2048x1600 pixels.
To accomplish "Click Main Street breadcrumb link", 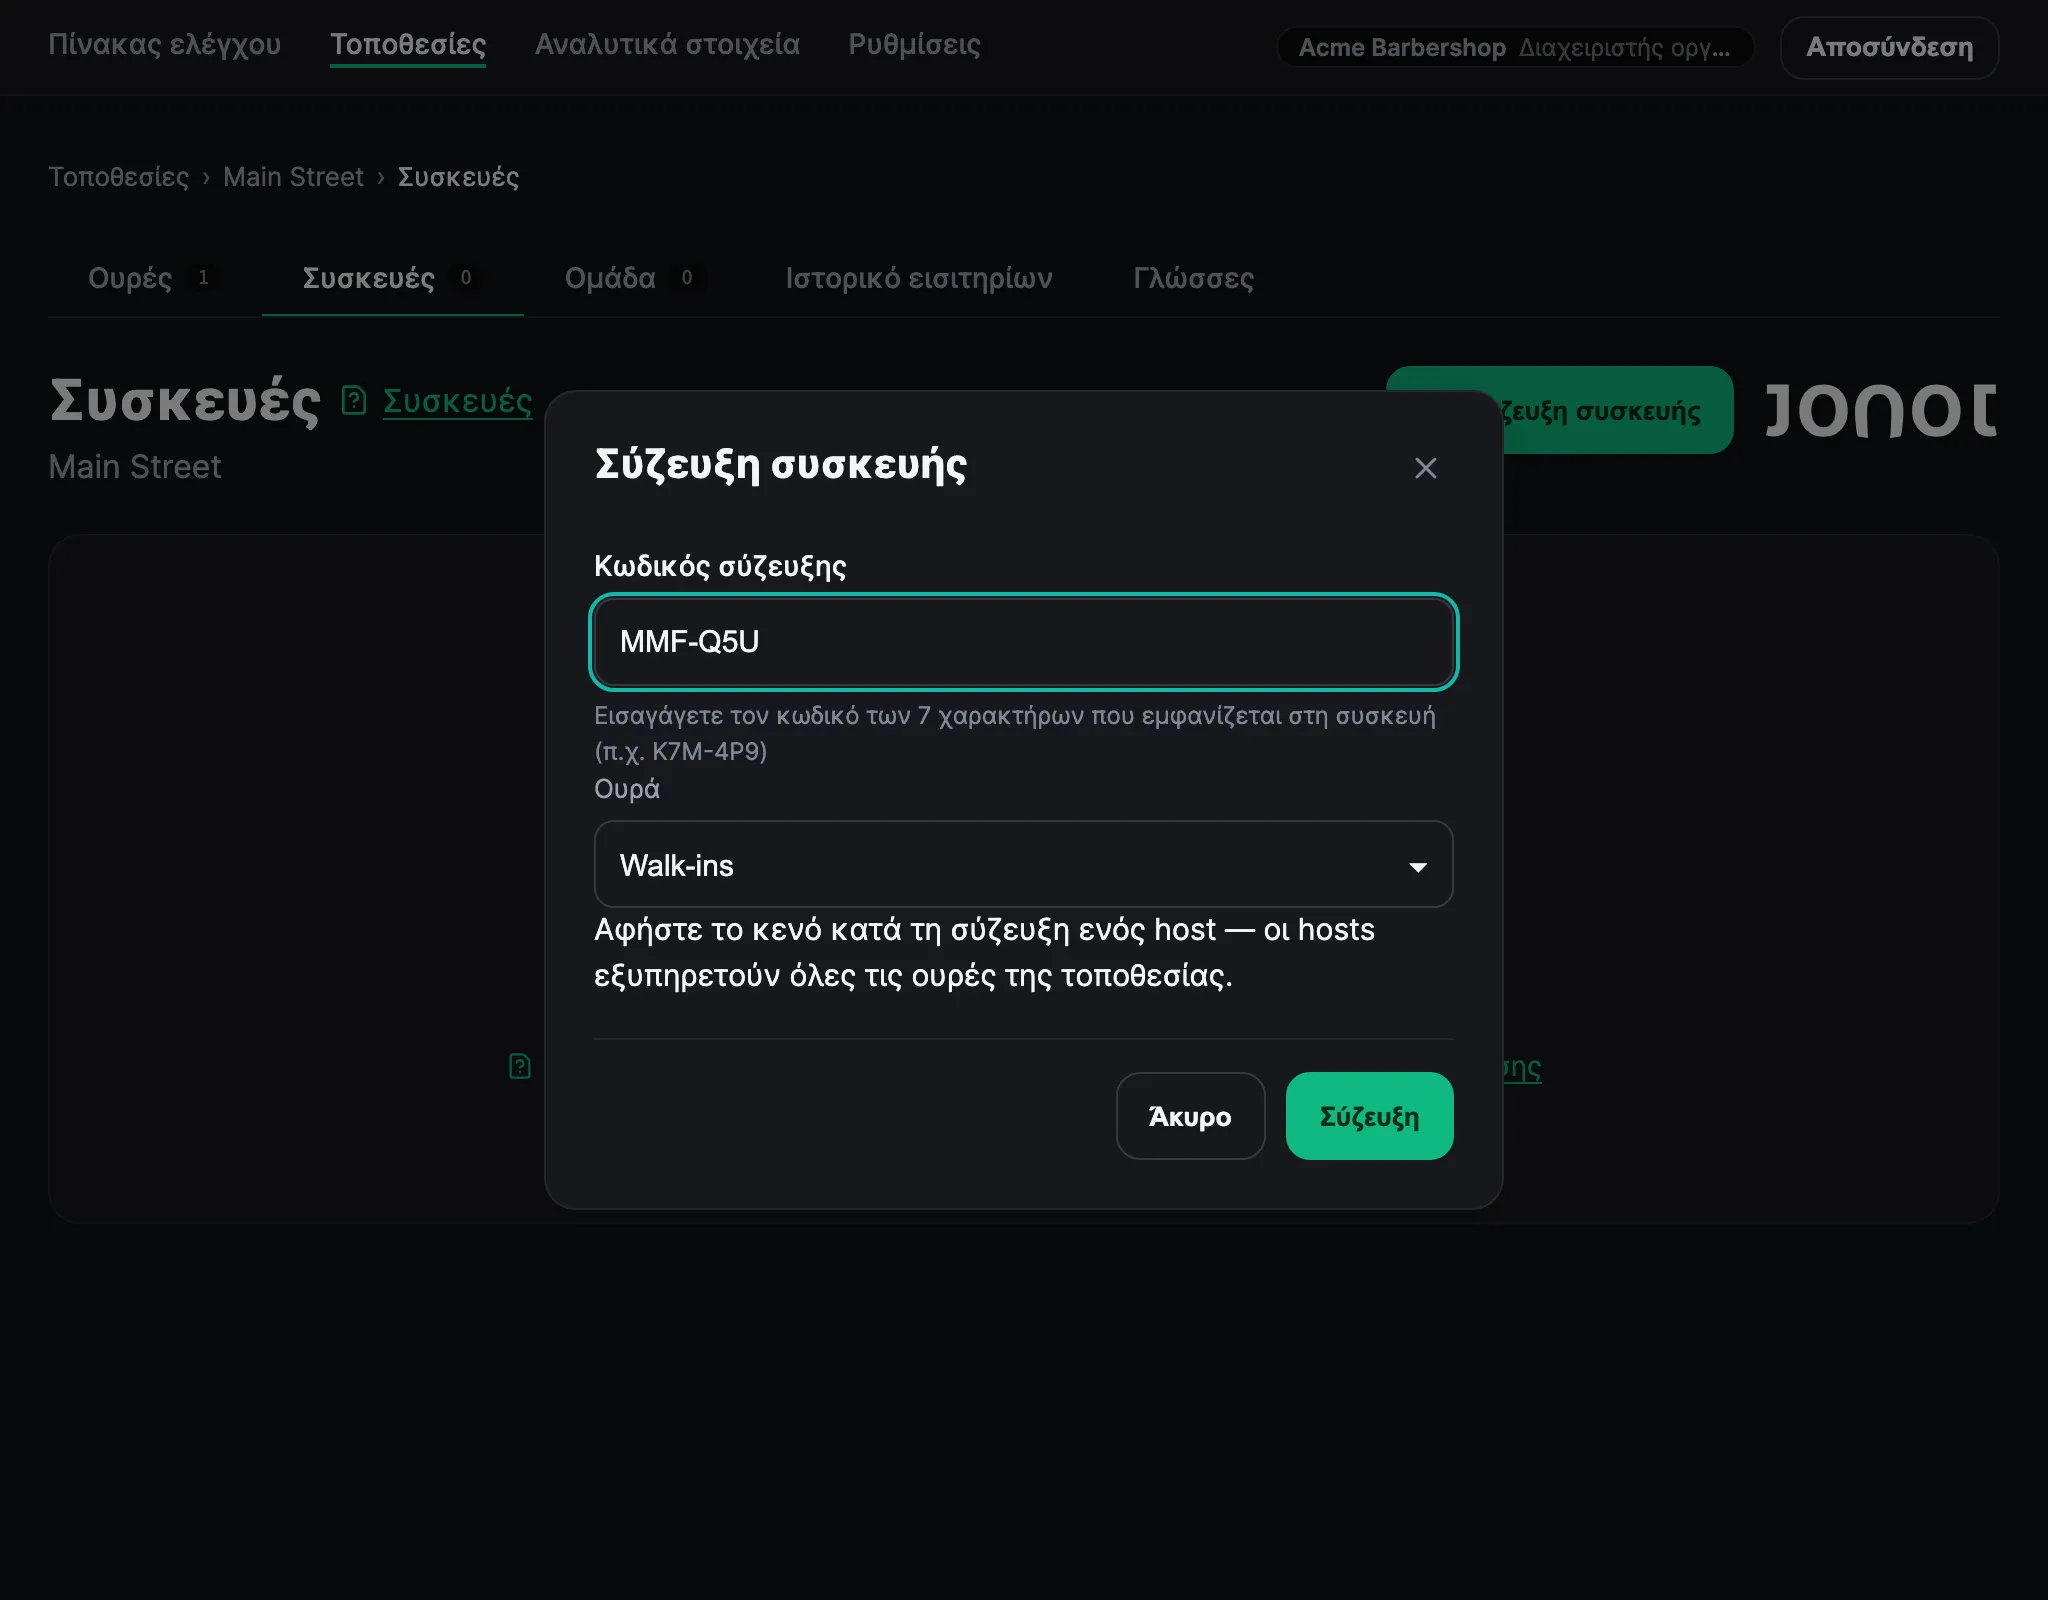I will click(293, 177).
